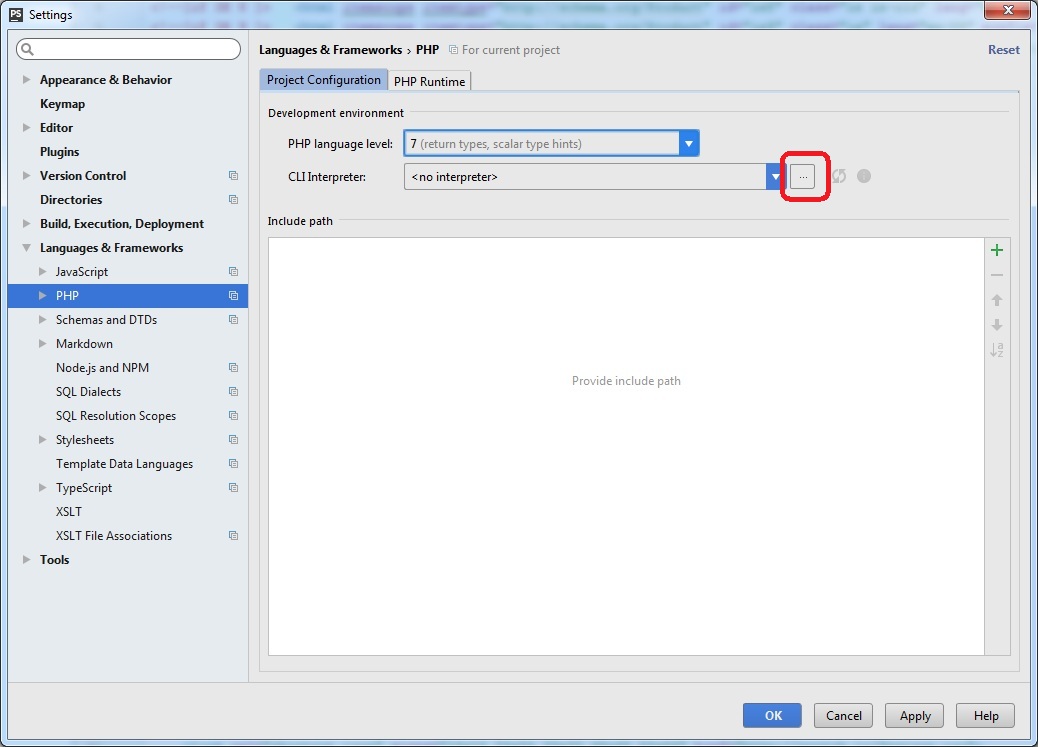
Task: Select the Project Configuration tab
Action: (x=323, y=79)
